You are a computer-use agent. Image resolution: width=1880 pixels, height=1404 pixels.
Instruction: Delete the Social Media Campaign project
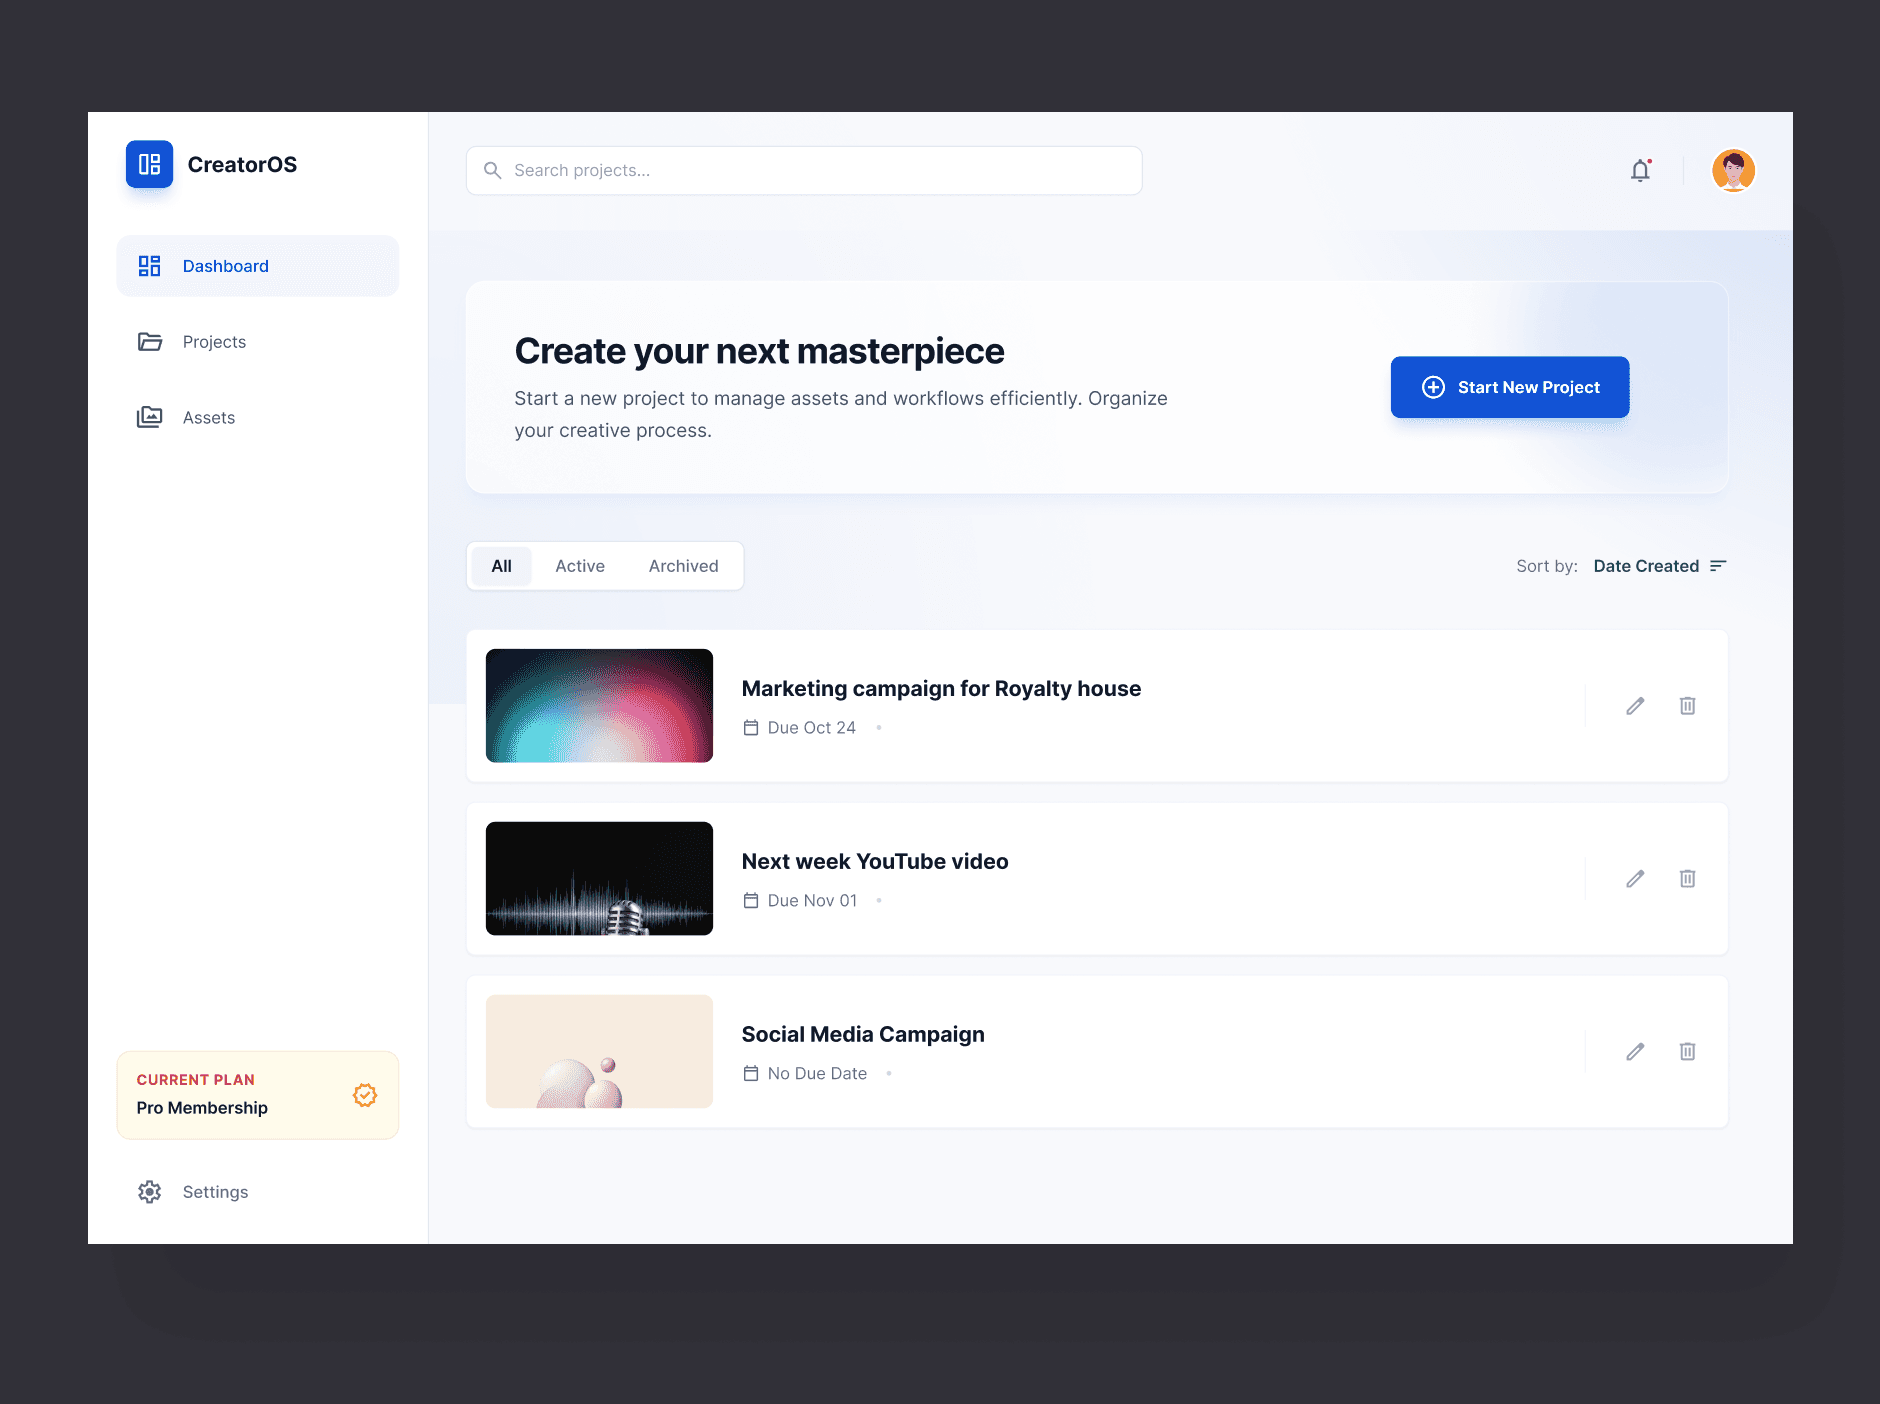(x=1687, y=1052)
